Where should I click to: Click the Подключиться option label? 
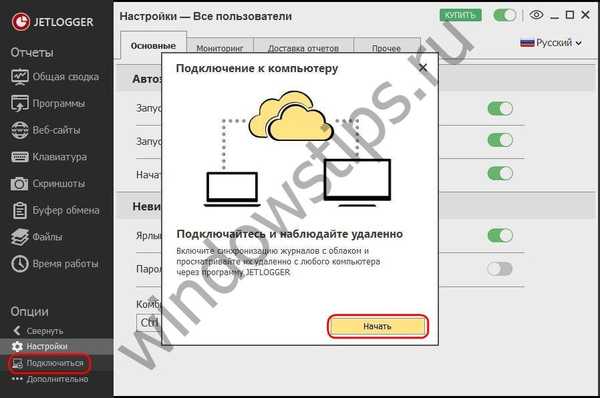(55, 363)
